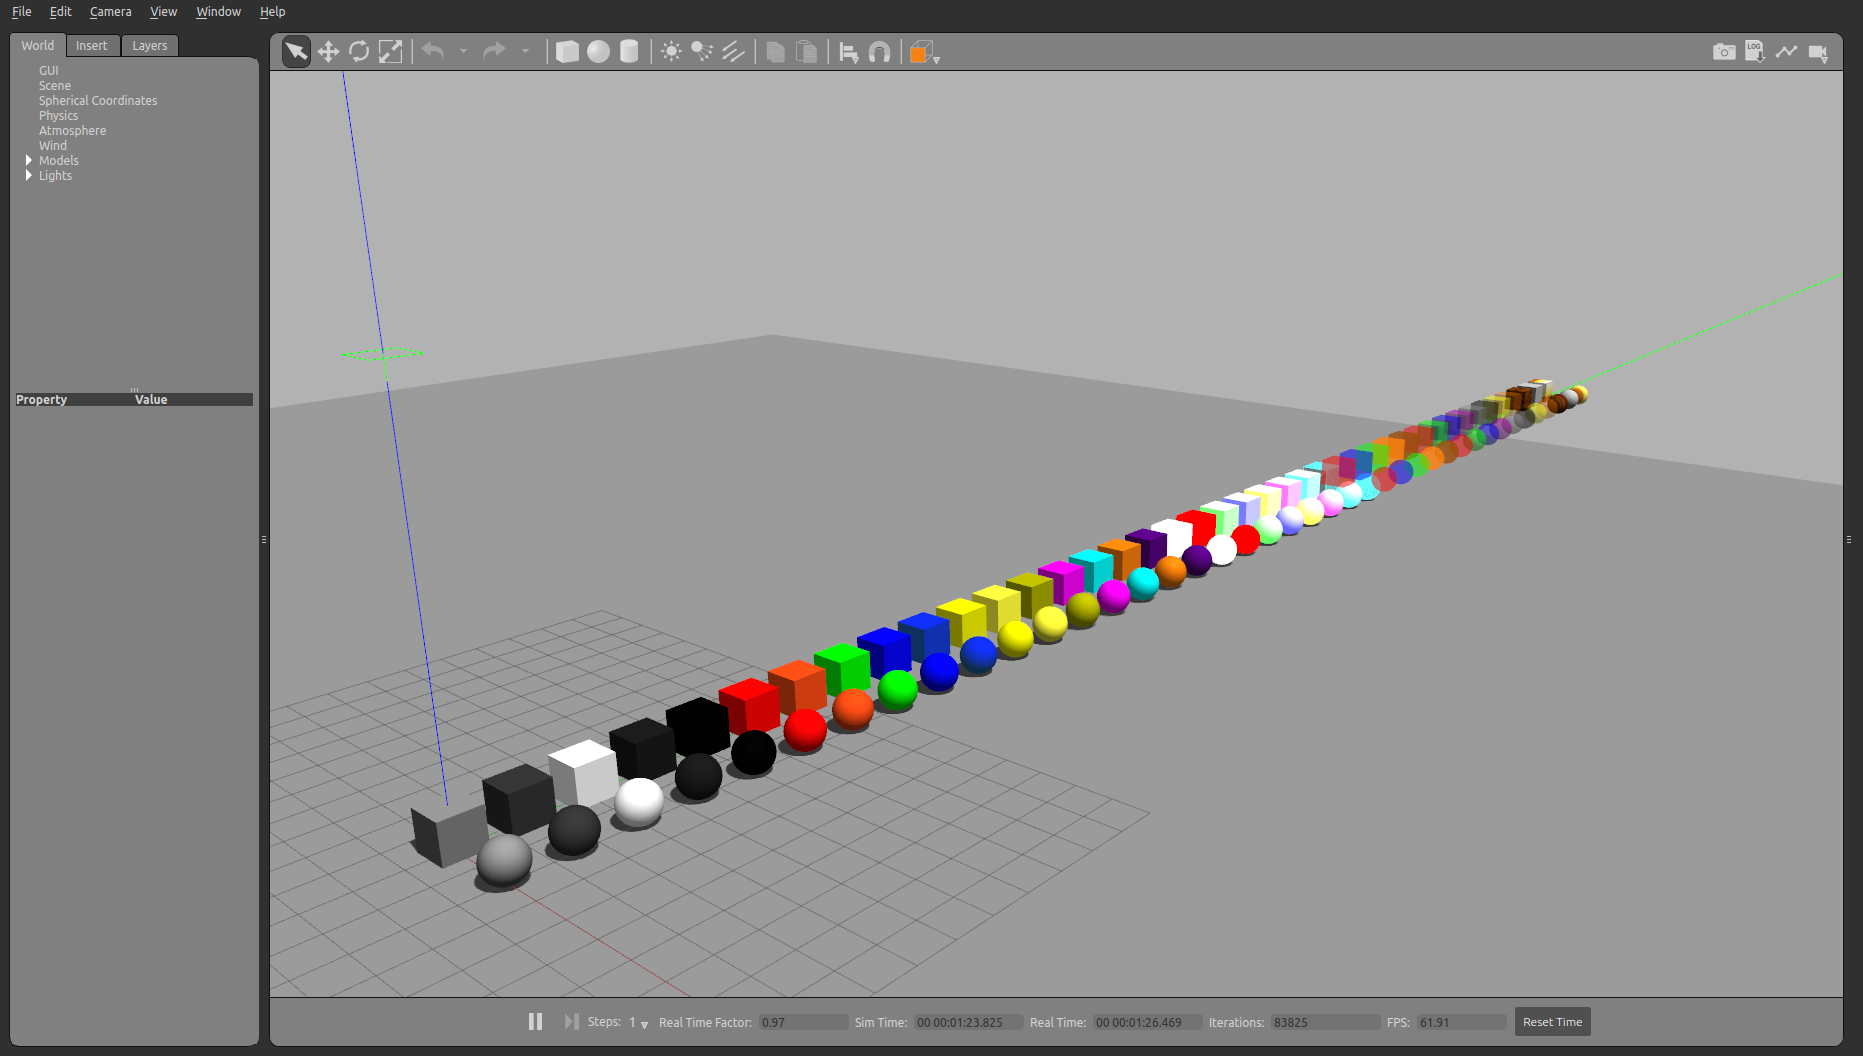Switch to the World tab

(38, 46)
